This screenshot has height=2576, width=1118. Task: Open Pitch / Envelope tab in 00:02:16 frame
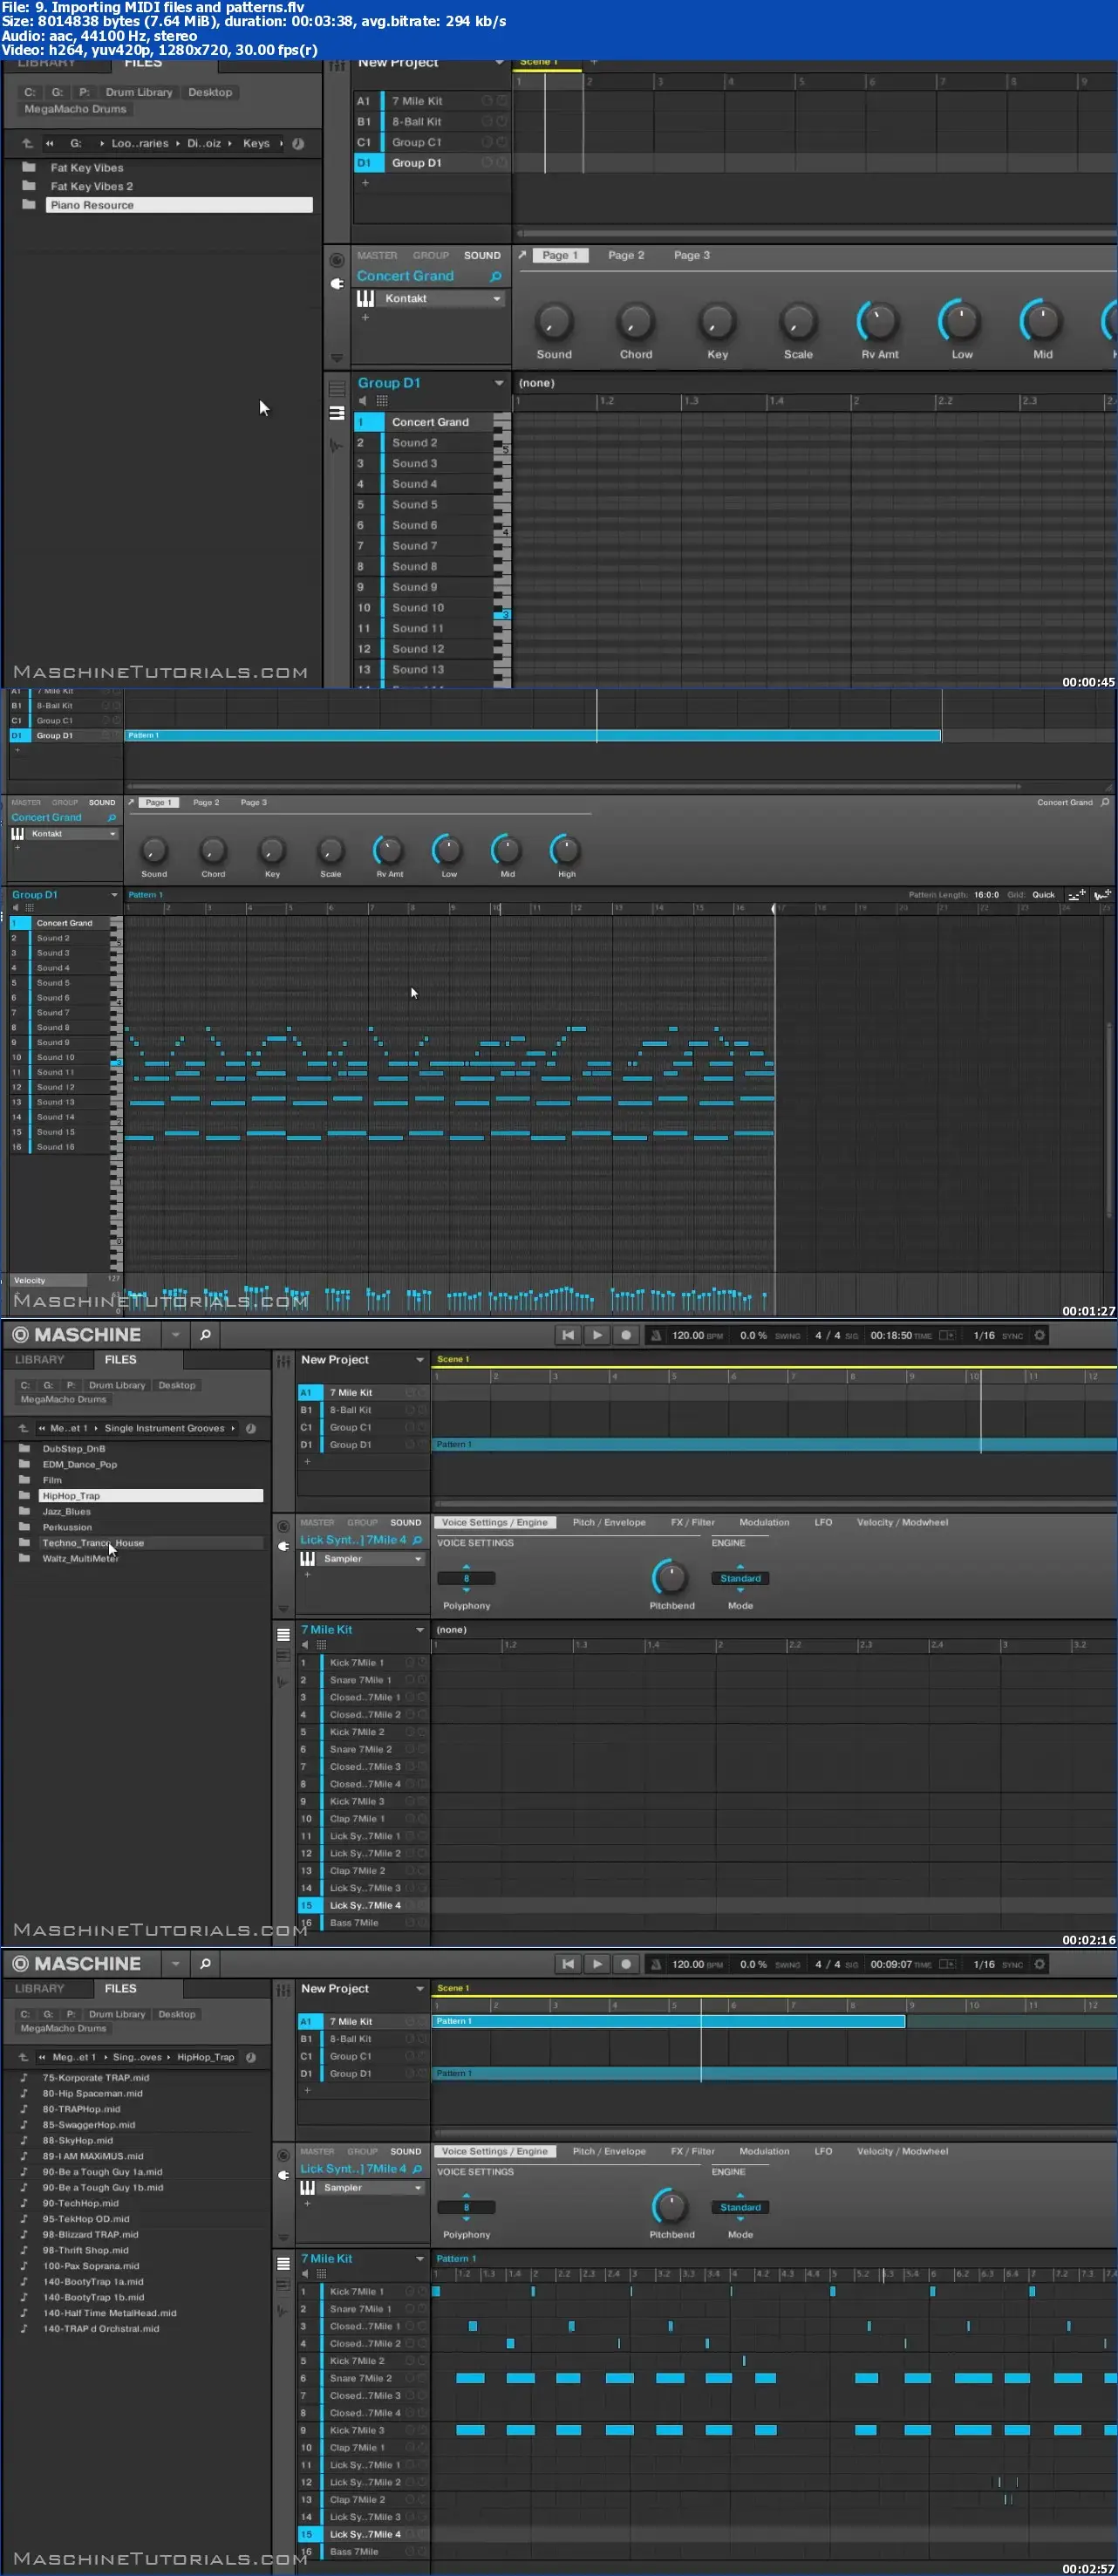click(x=609, y=1522)
